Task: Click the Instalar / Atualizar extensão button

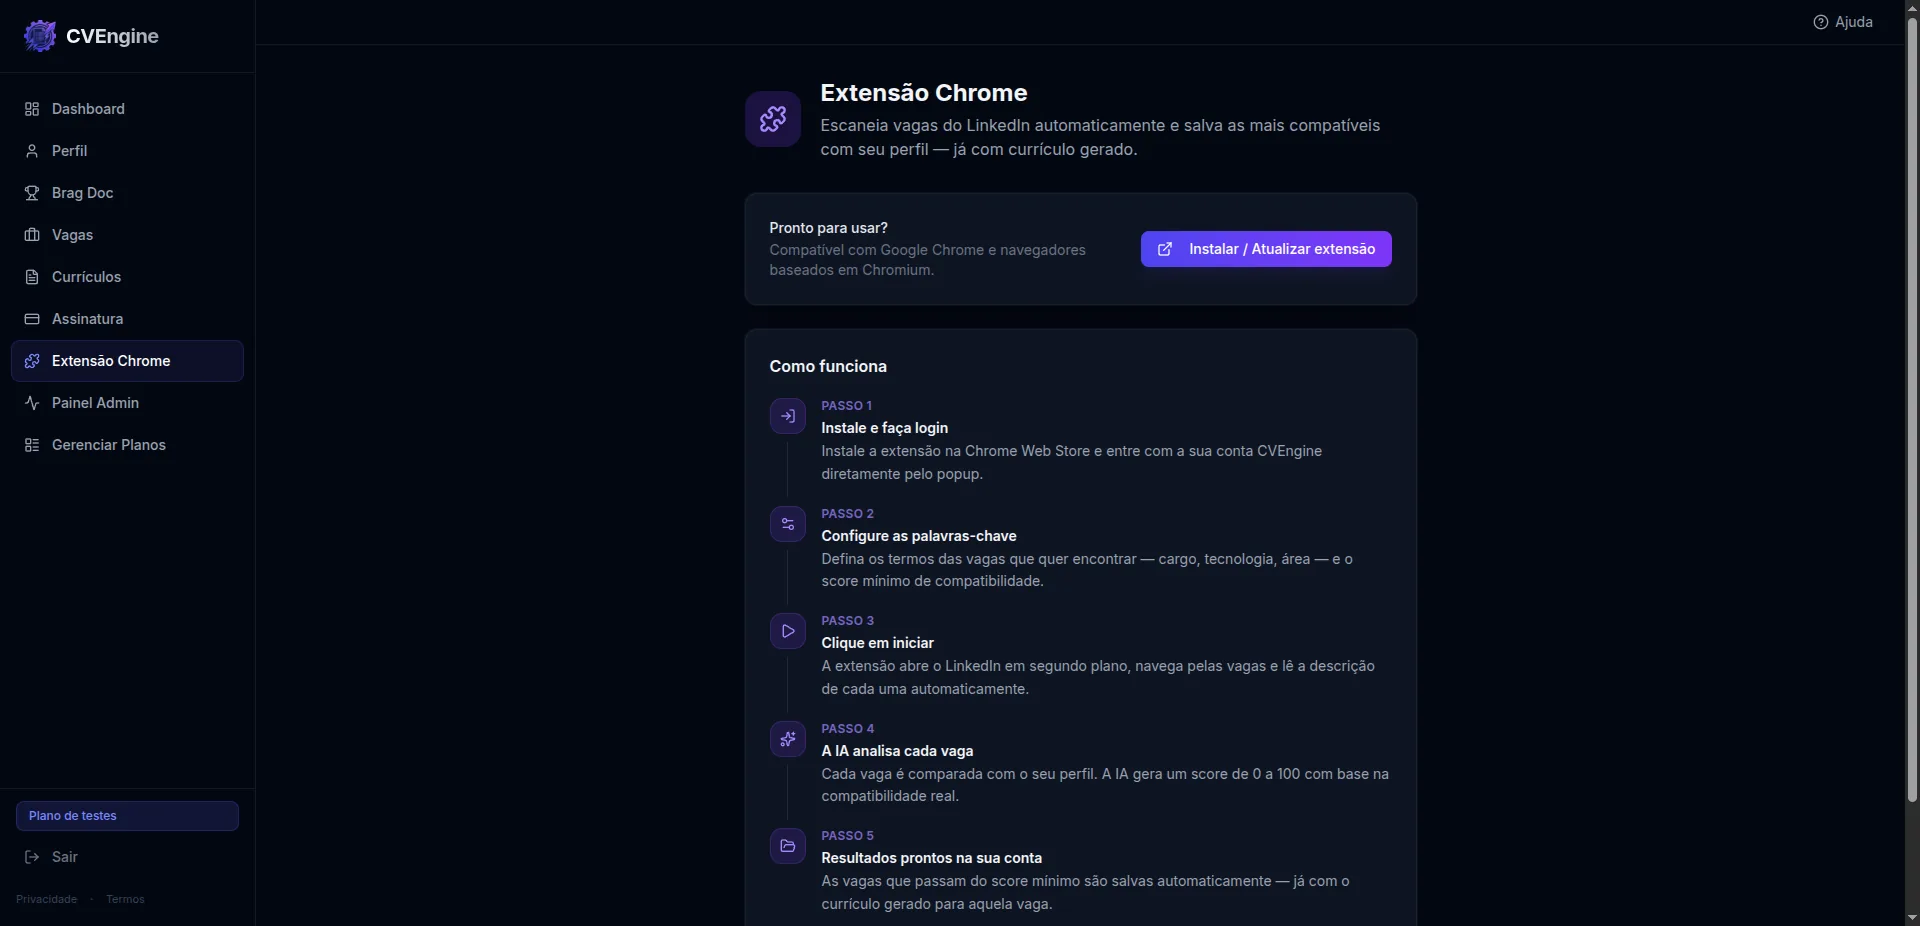Action: (x=1265, y=249)
